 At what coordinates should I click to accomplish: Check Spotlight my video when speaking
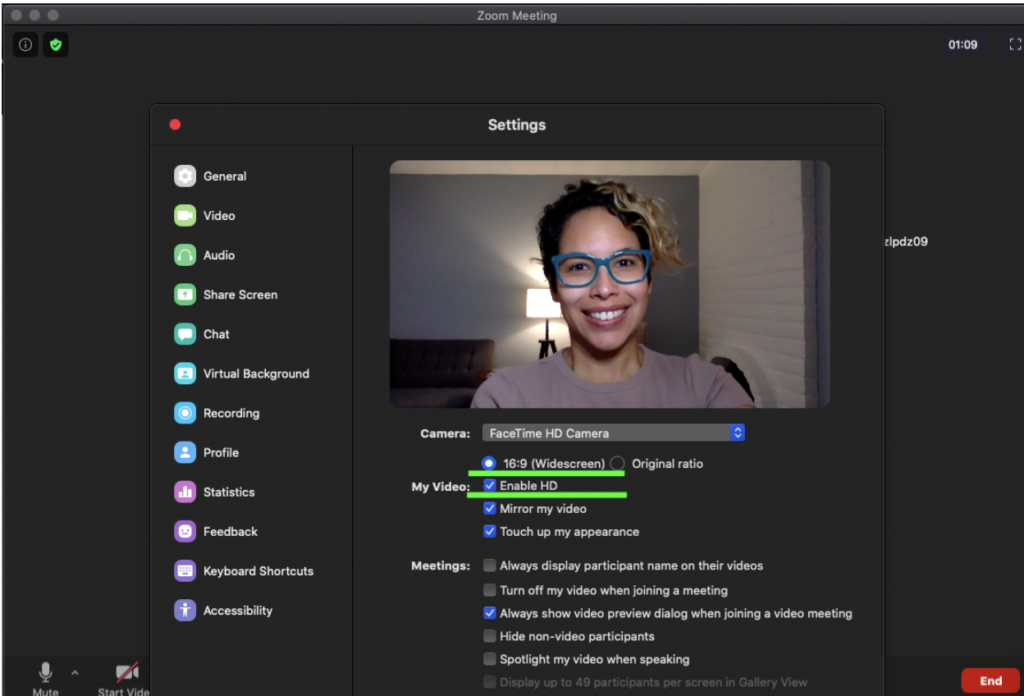coord(489,658)
